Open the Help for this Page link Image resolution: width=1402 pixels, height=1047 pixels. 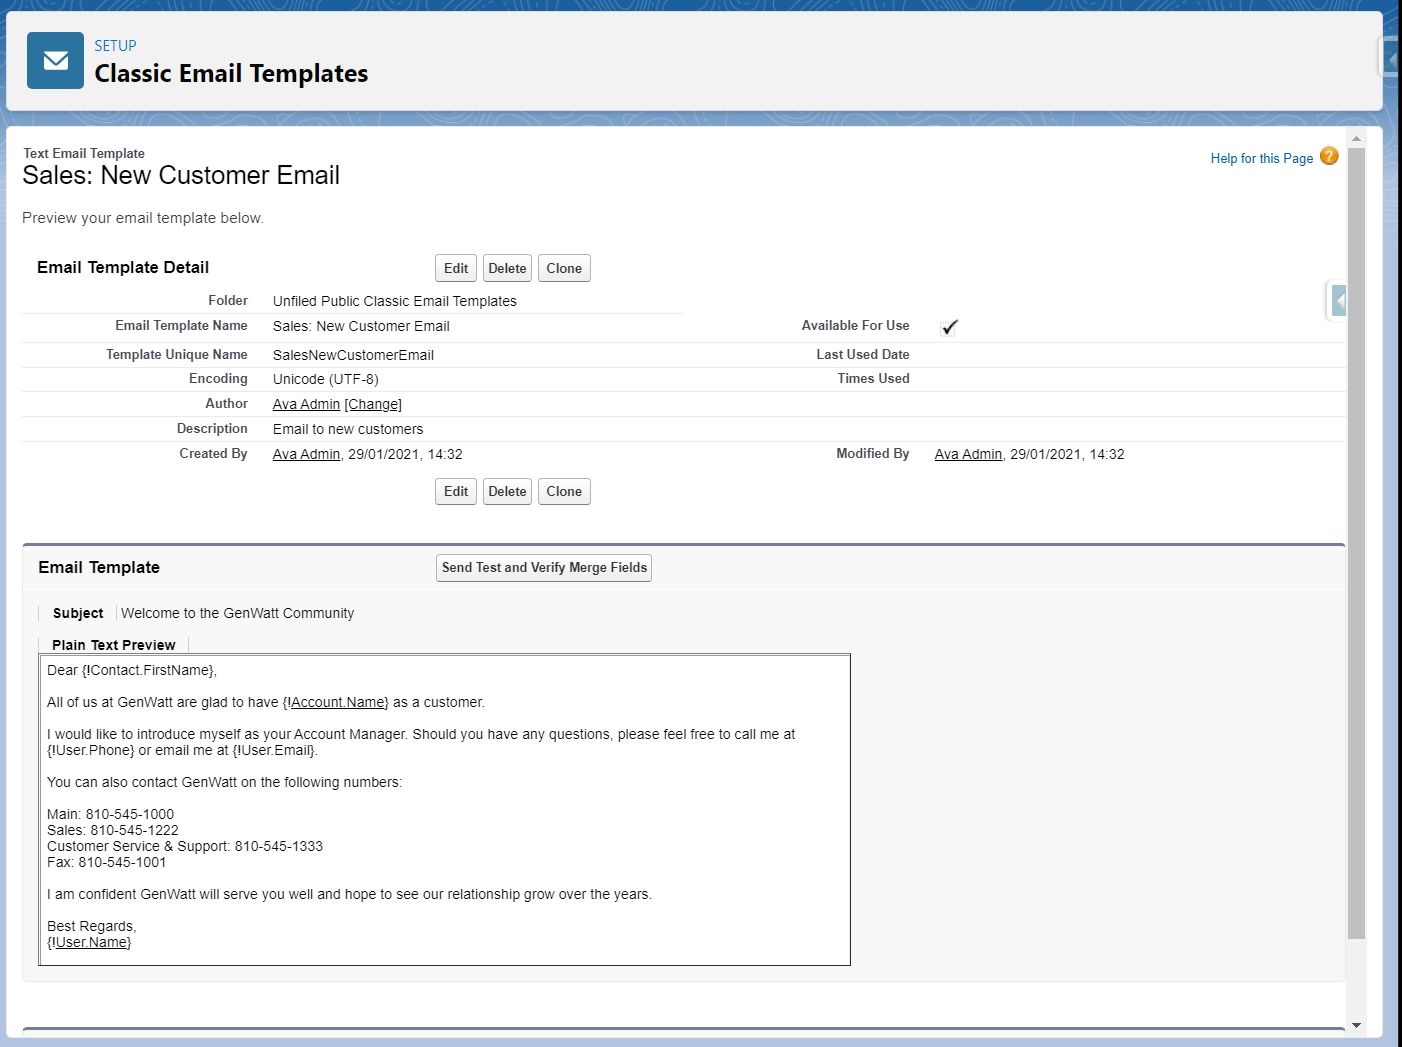1261,158
